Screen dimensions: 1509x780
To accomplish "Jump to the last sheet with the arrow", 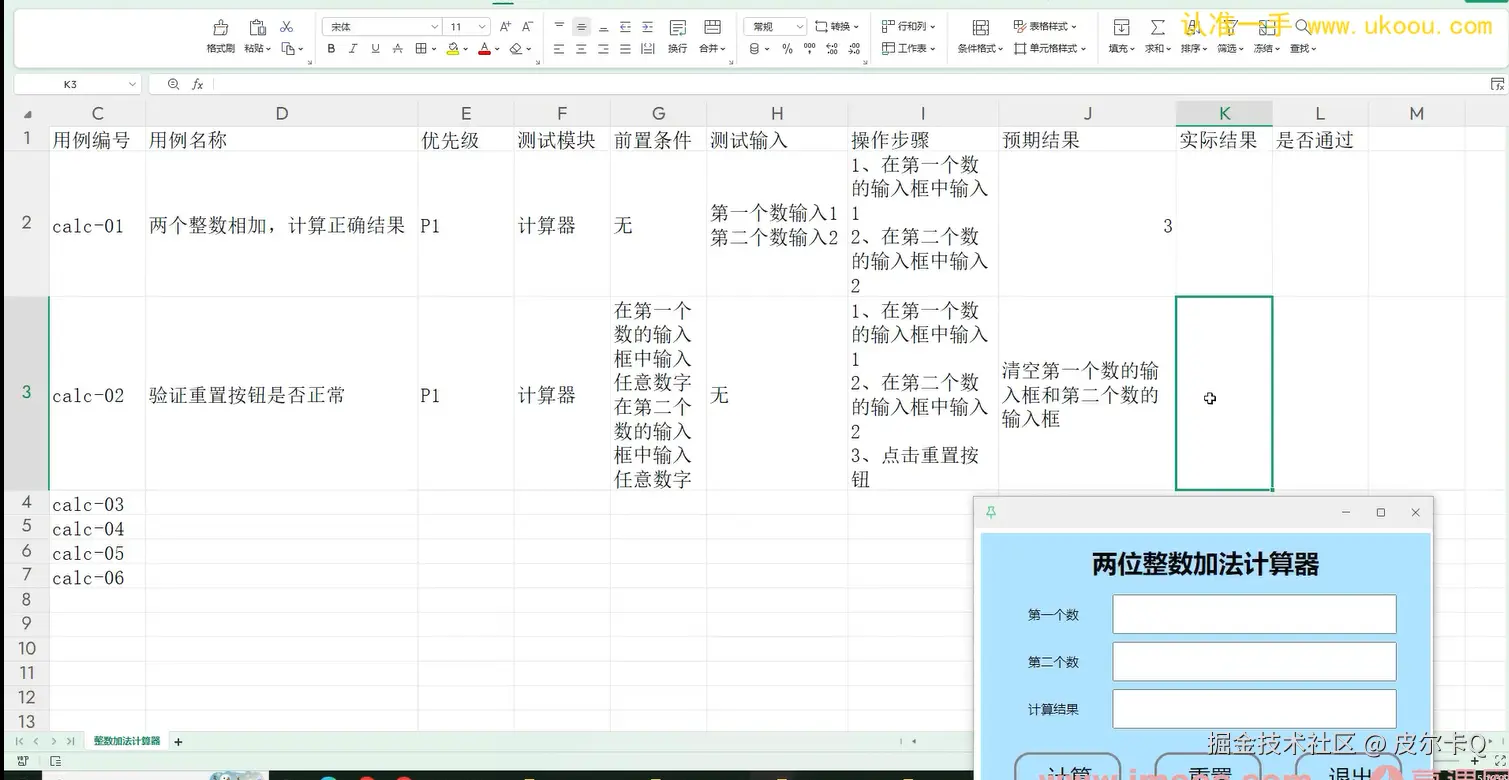I will click(70, 742).
